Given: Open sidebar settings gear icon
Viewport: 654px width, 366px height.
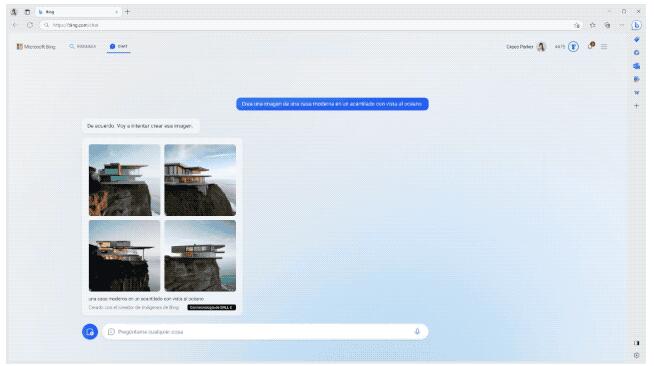Looking at the screenshot, I should (x=636, y=356).
